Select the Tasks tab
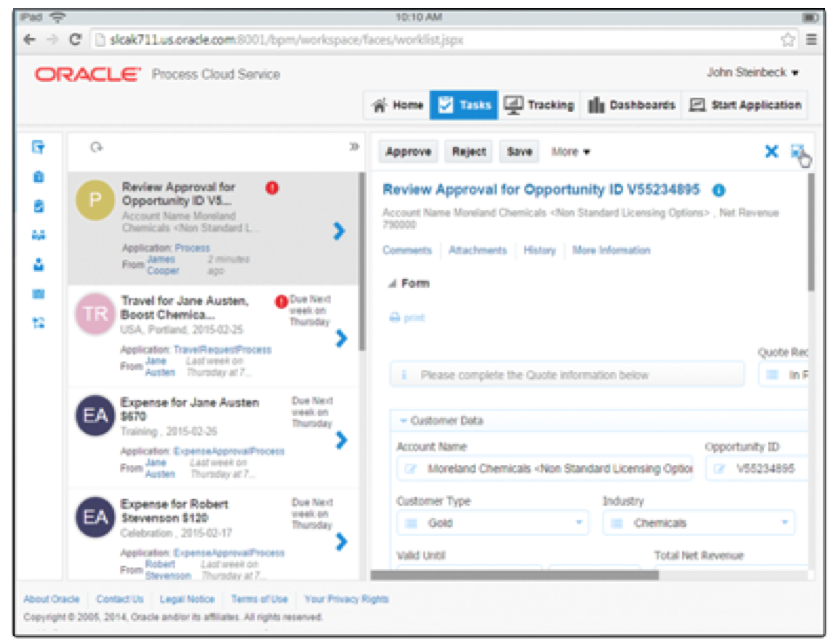Screen dimensions: 836x642 click(x=464, y=105)
